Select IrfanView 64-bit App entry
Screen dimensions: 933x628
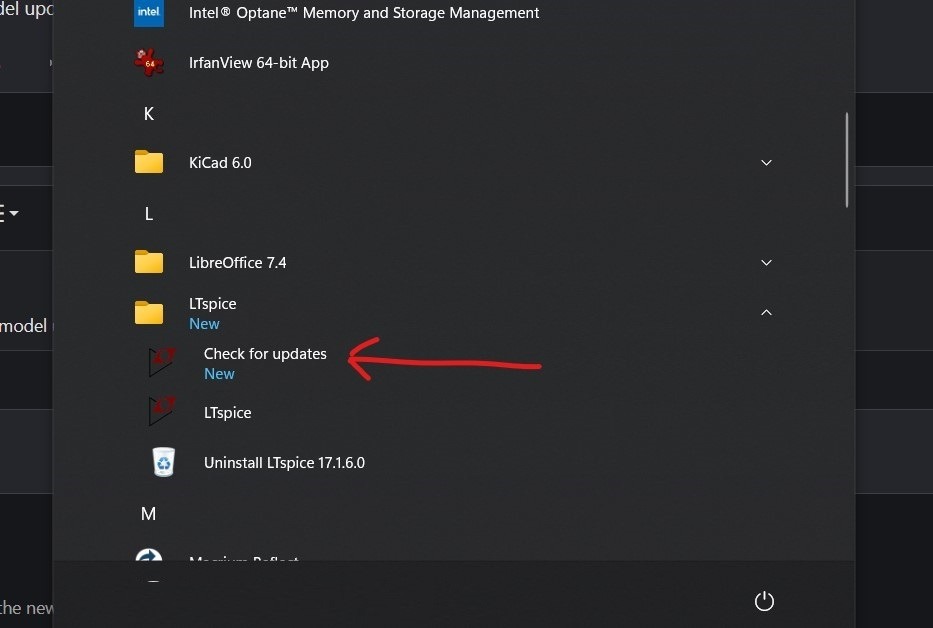[x=259, y=63]
